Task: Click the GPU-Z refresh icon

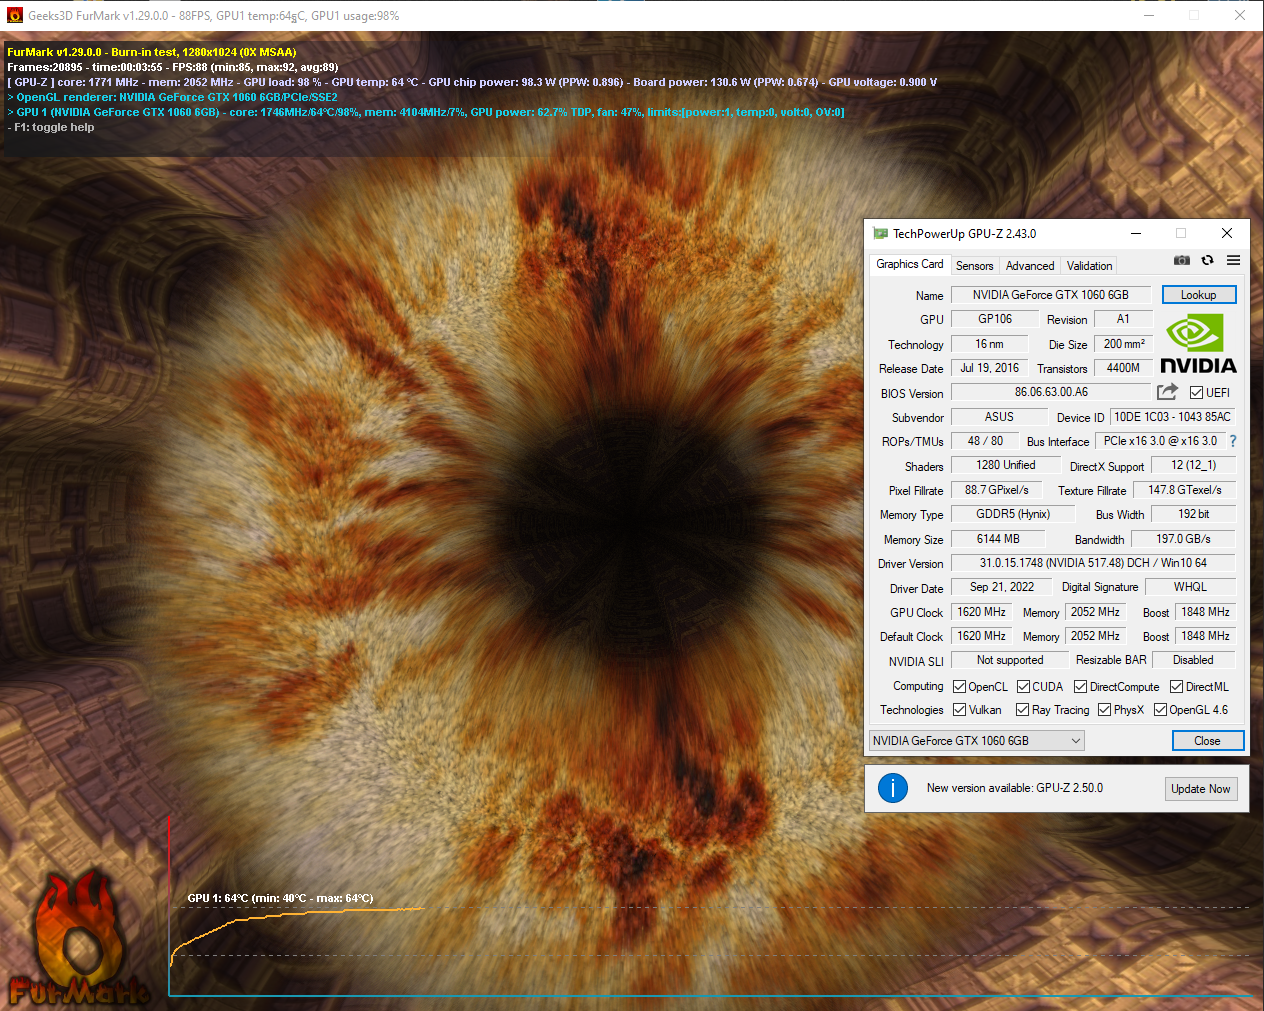Action: pyautogui.click(x=1207, y=260)
